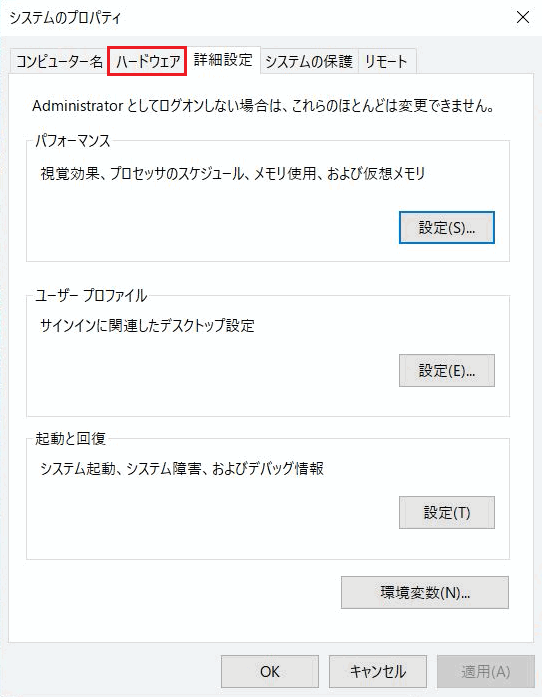
Task: Click the パフォーマンス group label
Action: [x=72, y=141]
